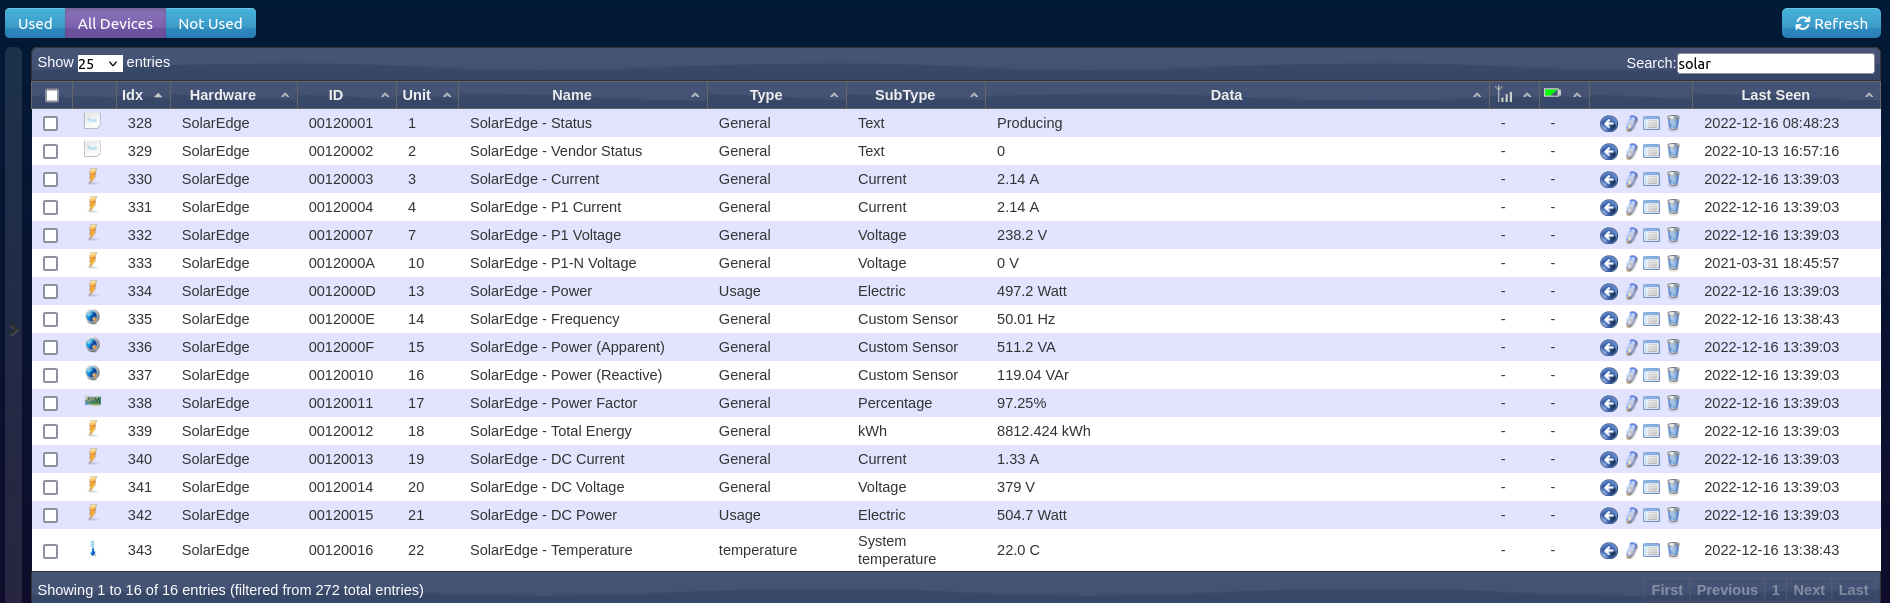The width and height of the screenshot is (1890, 603).
Task: Check the row for SolarEdge - Power
Action: [x=51, y=292]
